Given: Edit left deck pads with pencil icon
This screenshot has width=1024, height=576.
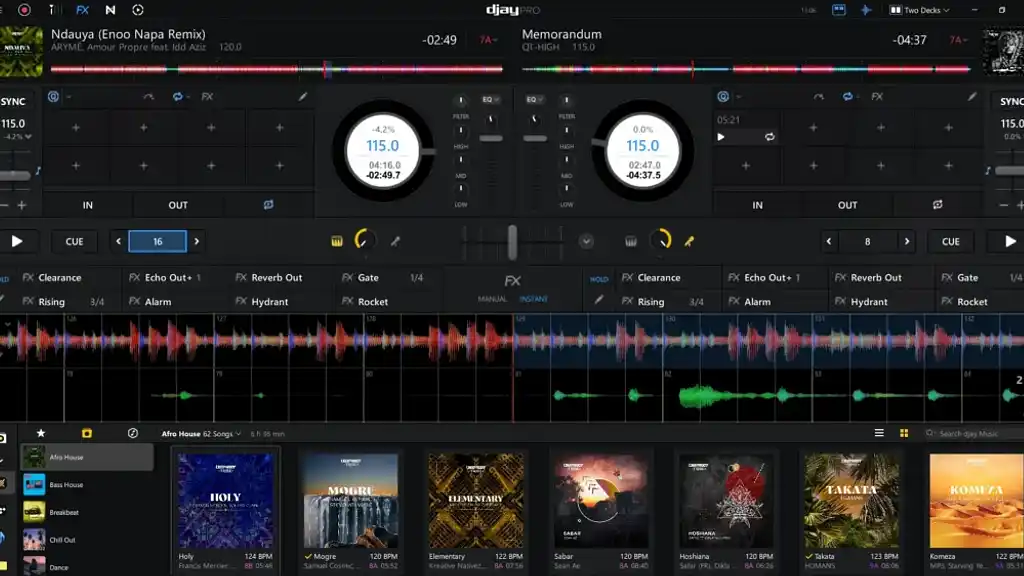Looking at the screenshot, I should click(303, 97).
